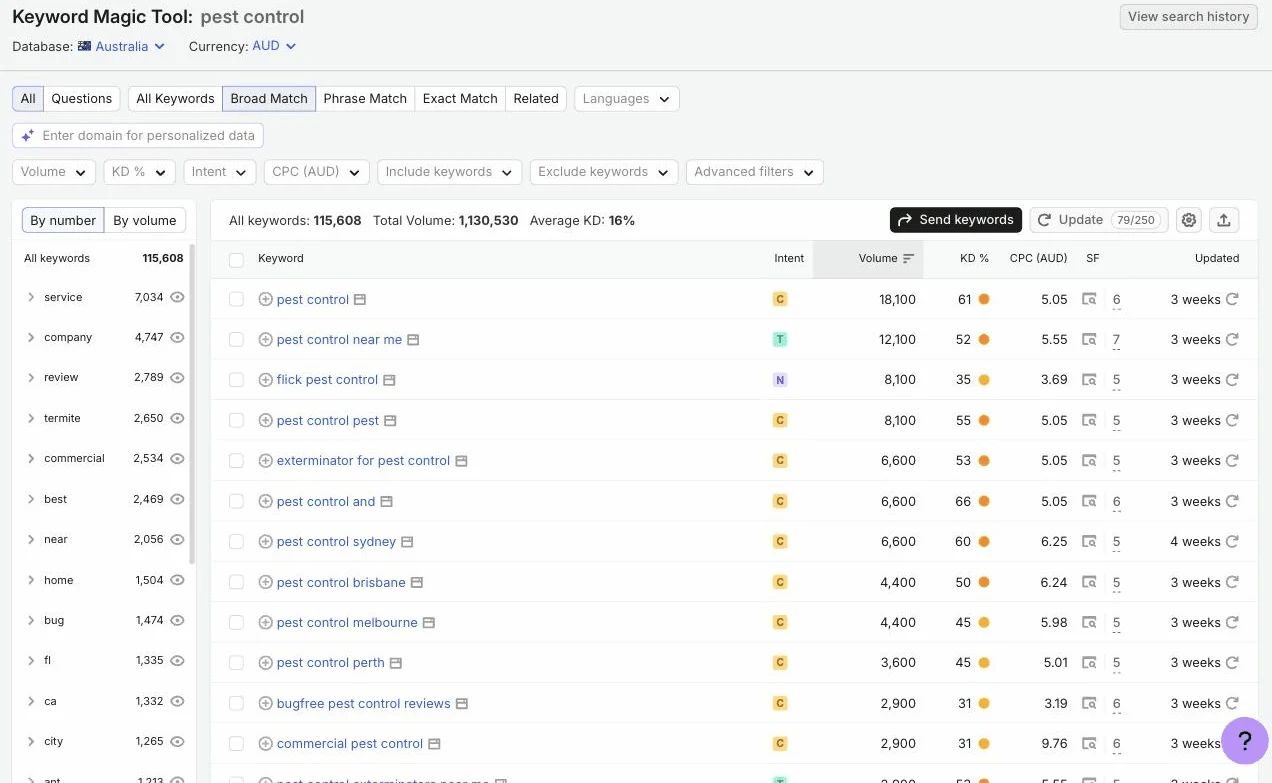View SERP features icon for 'flick pest control' row
Viewport: 1272px width, 783px height.
pyautogui.click(x=1090, y=380)
